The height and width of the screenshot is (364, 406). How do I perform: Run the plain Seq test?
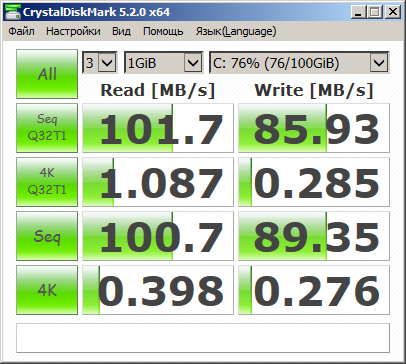tap(47, 236)
